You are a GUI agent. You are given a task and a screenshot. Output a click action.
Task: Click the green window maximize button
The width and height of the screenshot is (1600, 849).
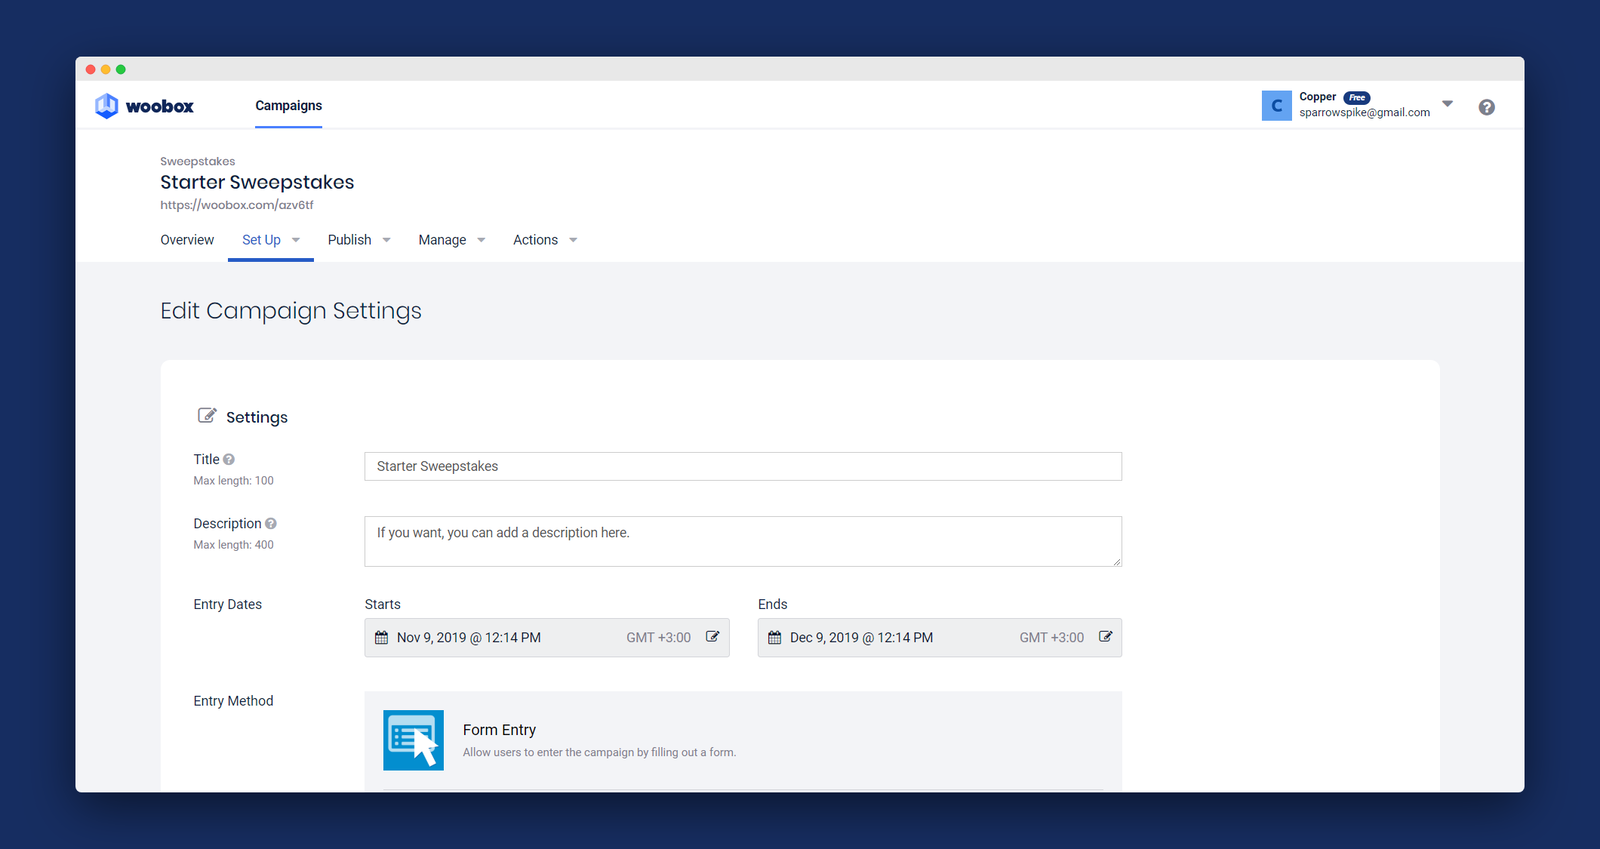121,69
